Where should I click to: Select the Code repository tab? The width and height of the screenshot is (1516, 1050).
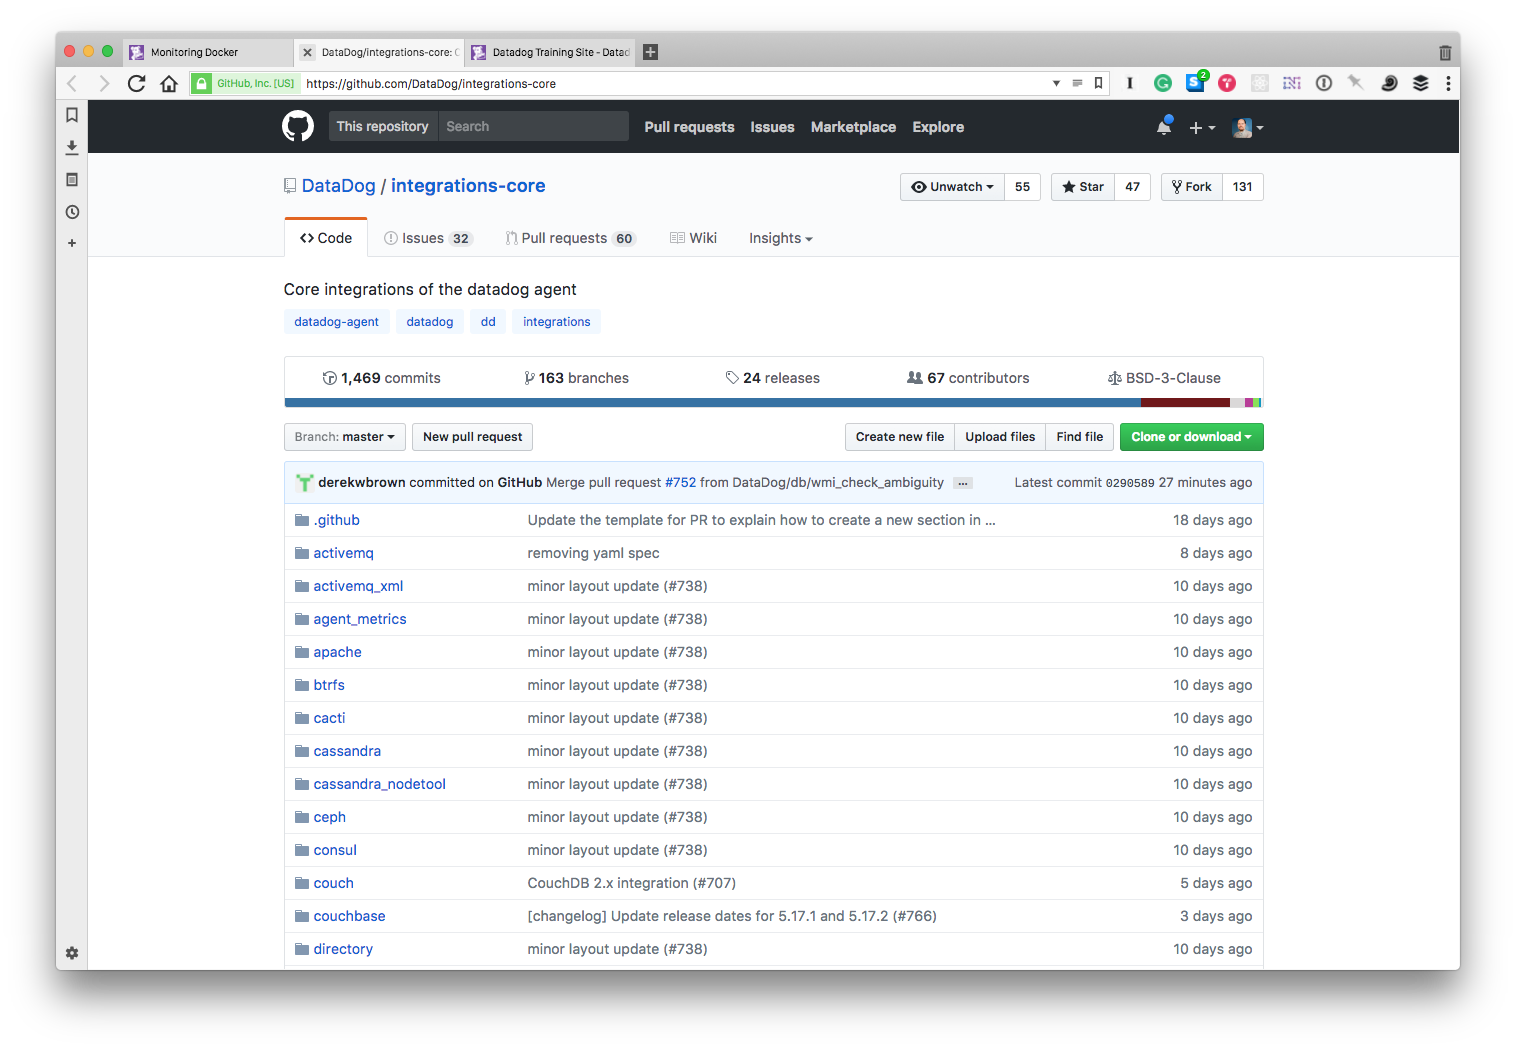[x=326, y=238]
